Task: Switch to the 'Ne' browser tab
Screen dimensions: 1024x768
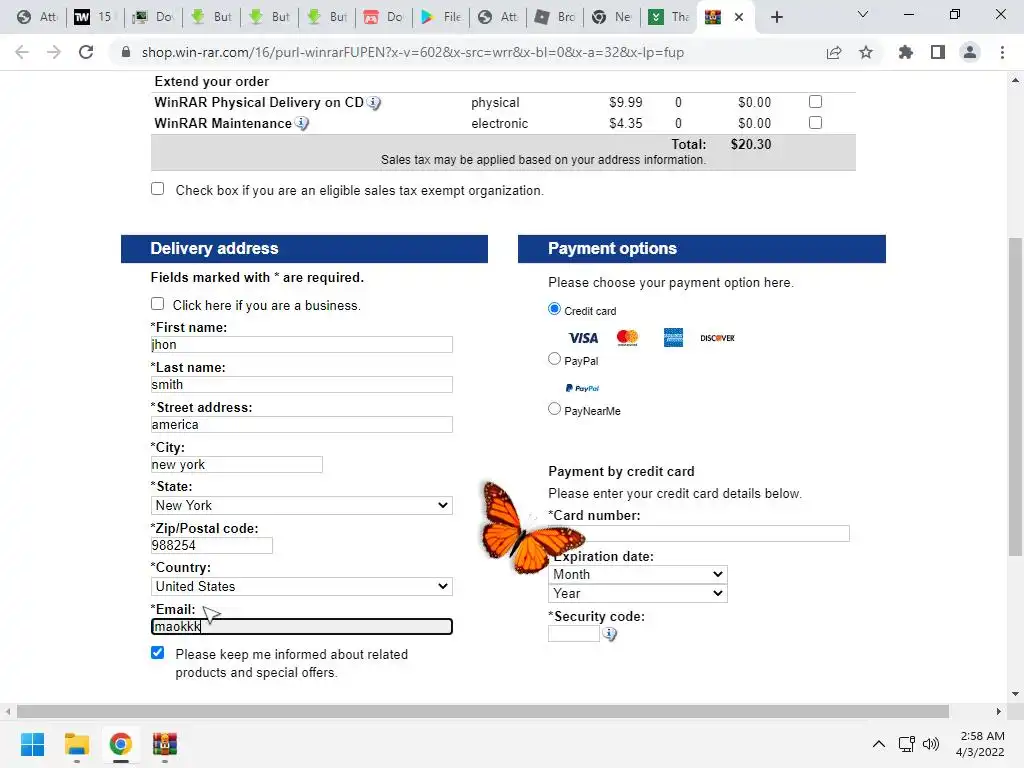Action: click(x=611, y=17)
